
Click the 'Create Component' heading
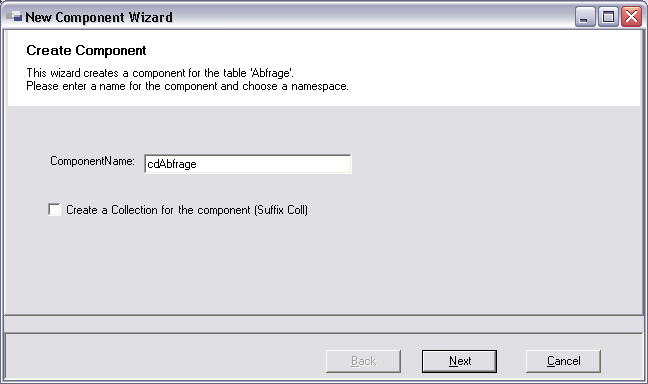86,50
